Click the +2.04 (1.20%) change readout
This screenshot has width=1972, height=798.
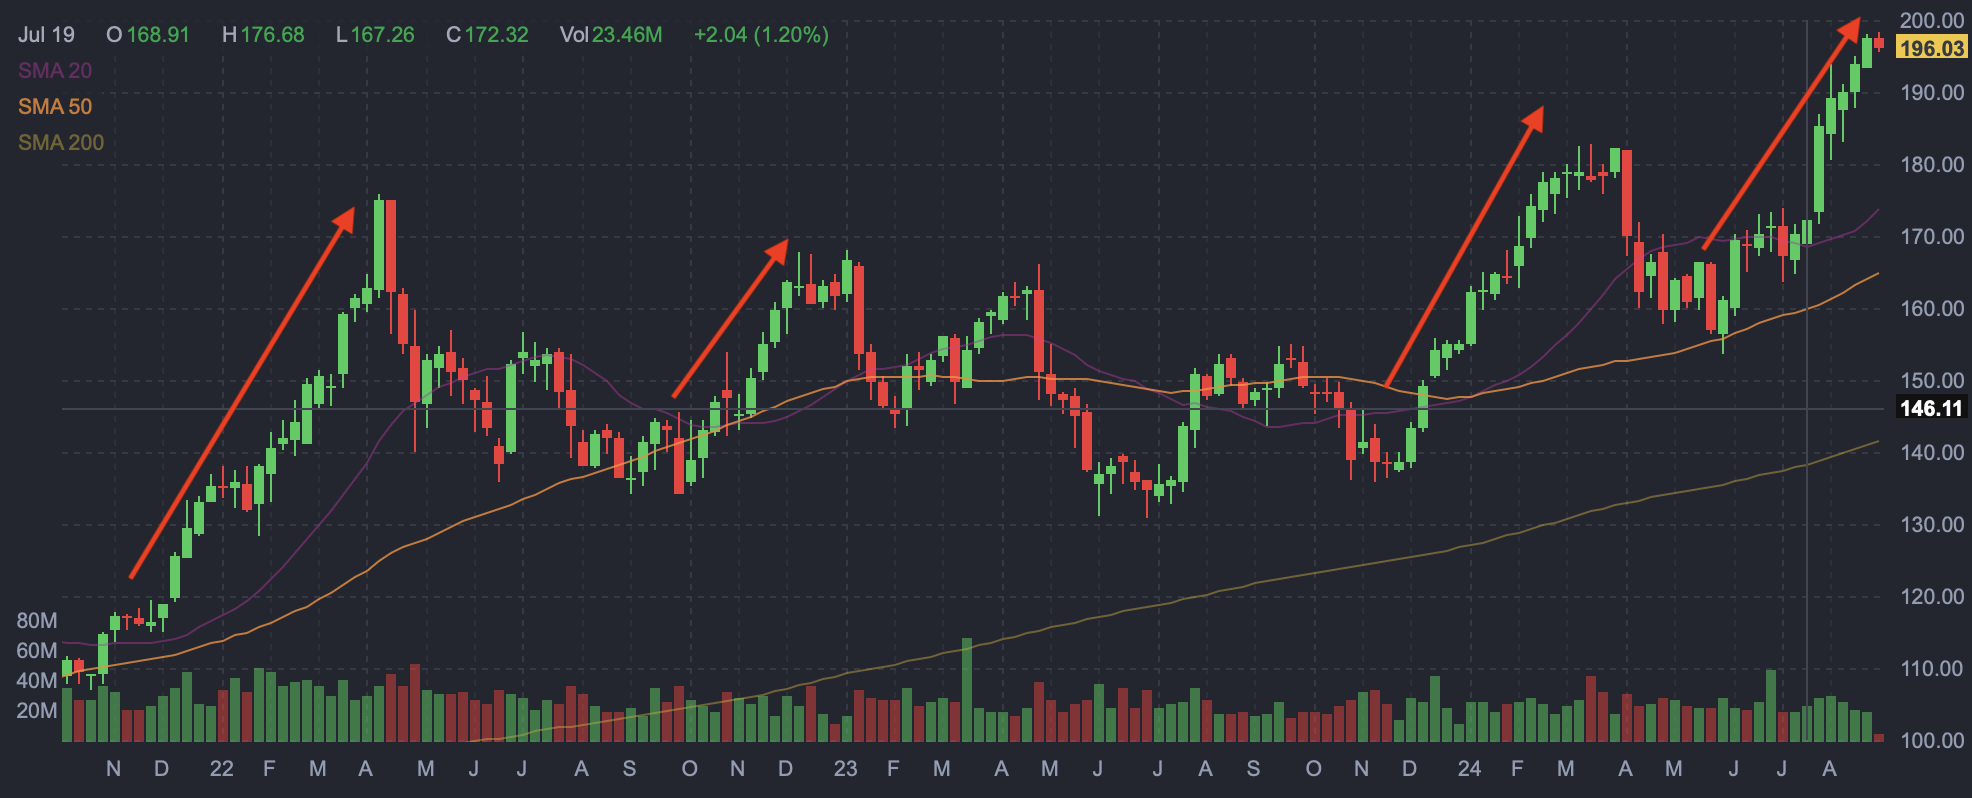[761, 35]
